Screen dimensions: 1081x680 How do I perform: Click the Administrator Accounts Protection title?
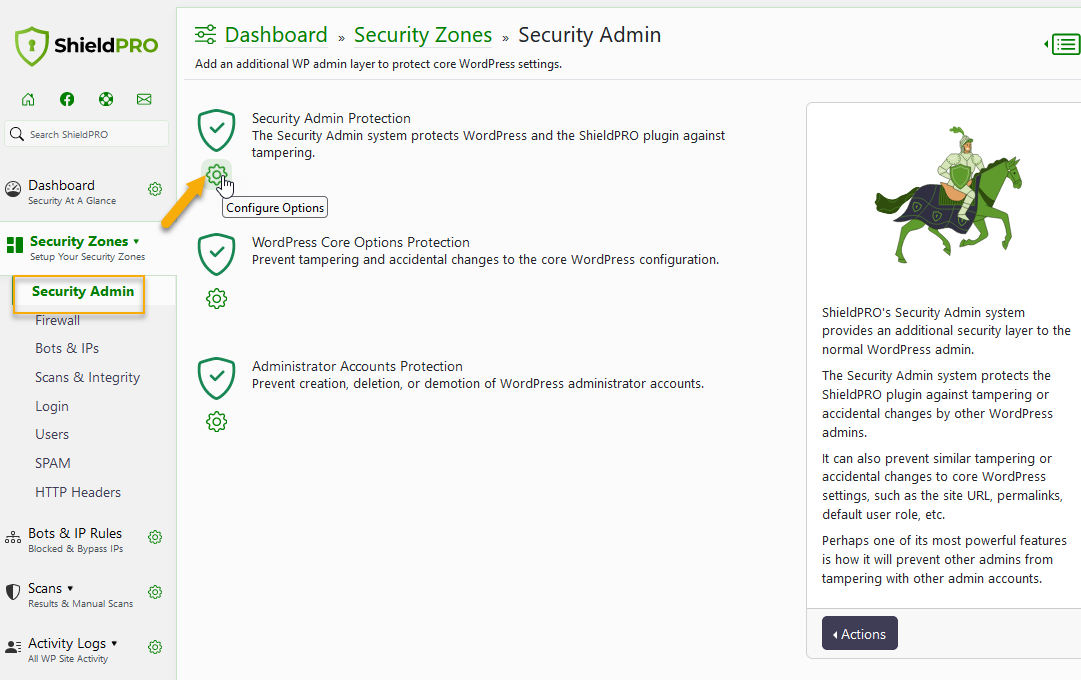tap(357, 367)
